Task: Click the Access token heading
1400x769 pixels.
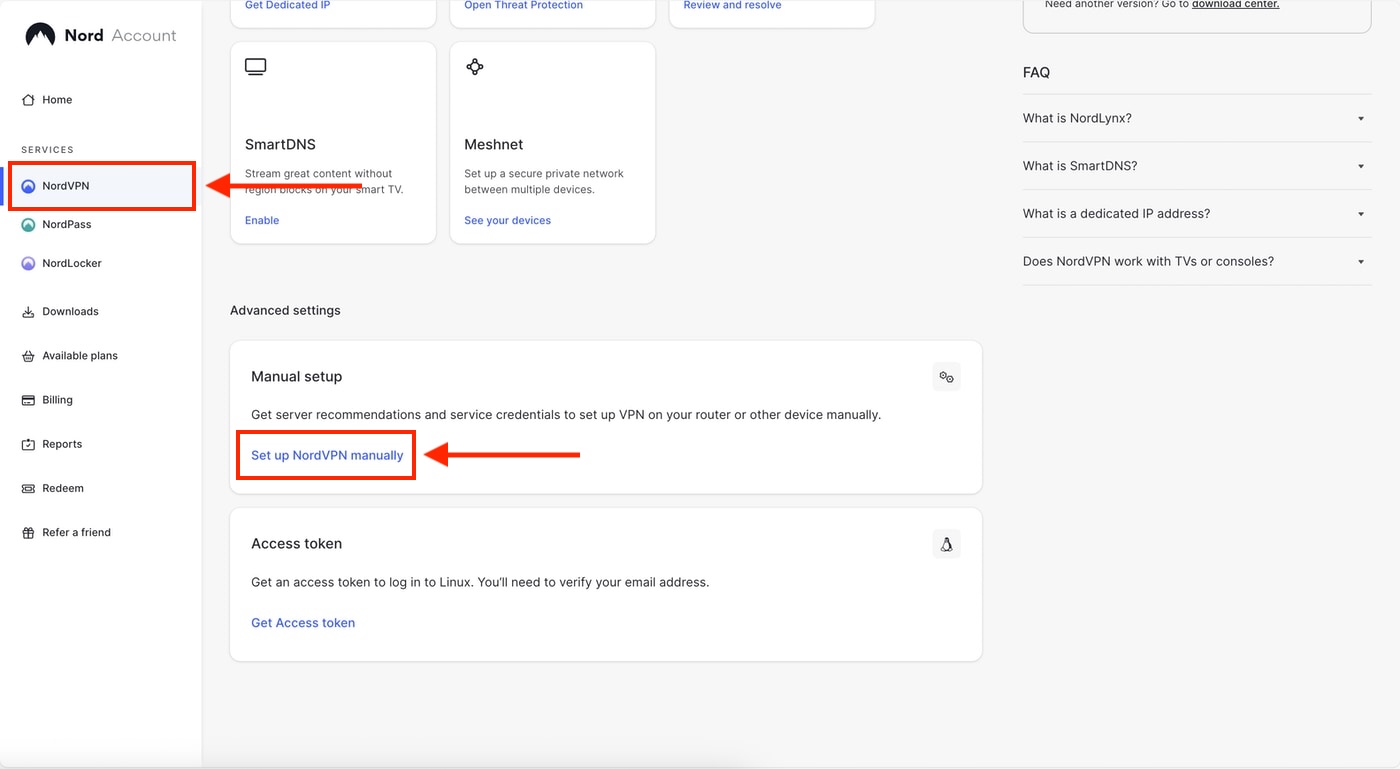Action: pyautogui.click(x=296, y=544)
